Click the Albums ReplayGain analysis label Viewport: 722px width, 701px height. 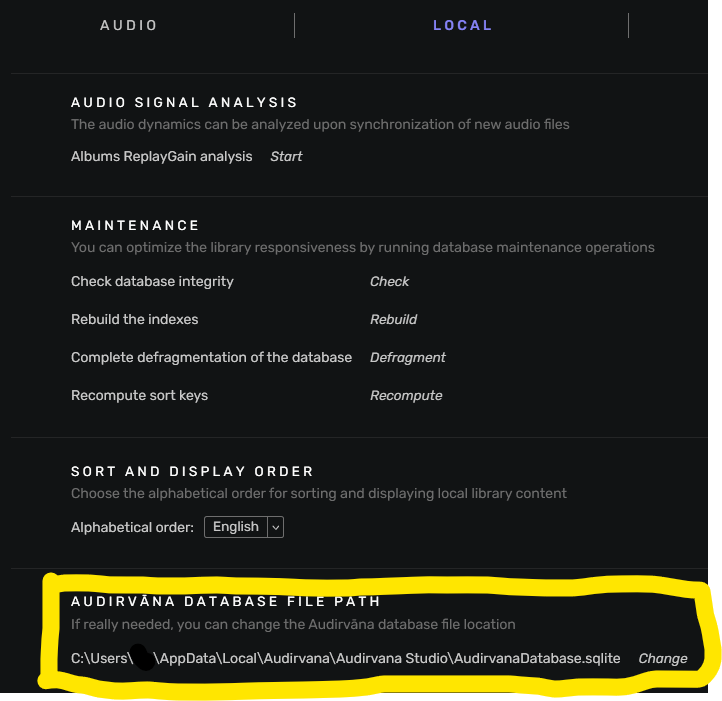(161, 156)
